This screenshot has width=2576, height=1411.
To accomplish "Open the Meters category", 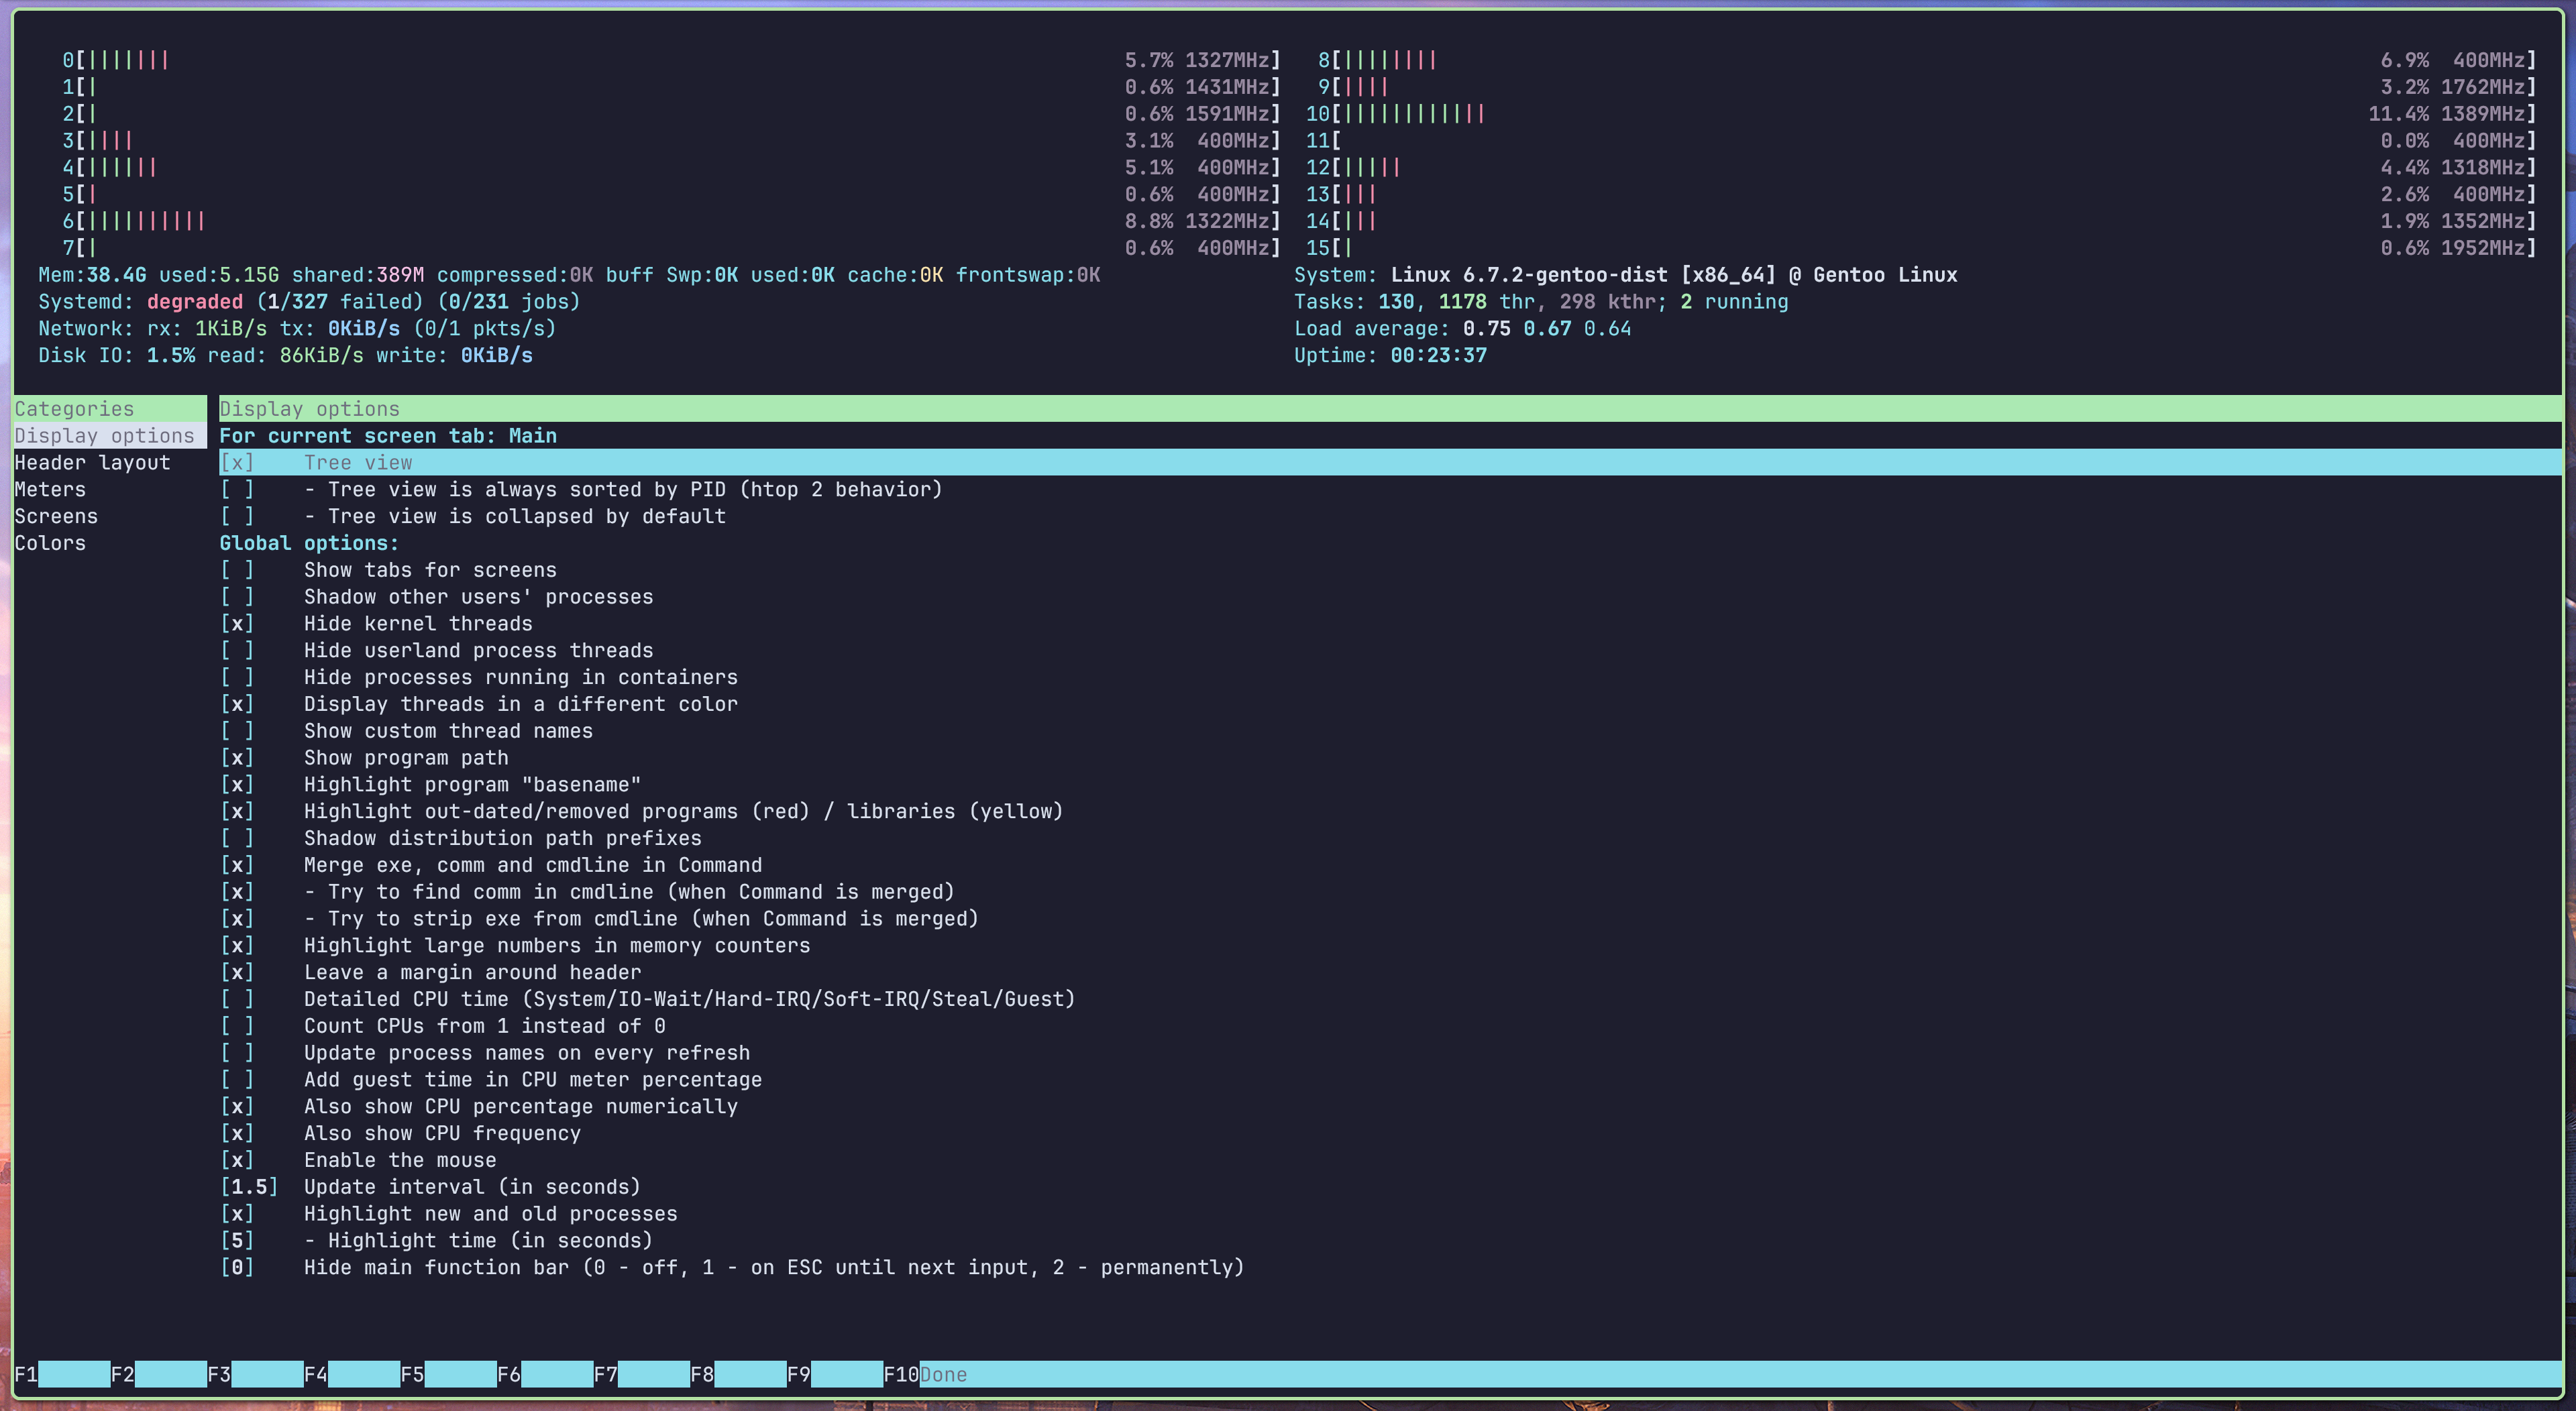I will coord(50,489).
